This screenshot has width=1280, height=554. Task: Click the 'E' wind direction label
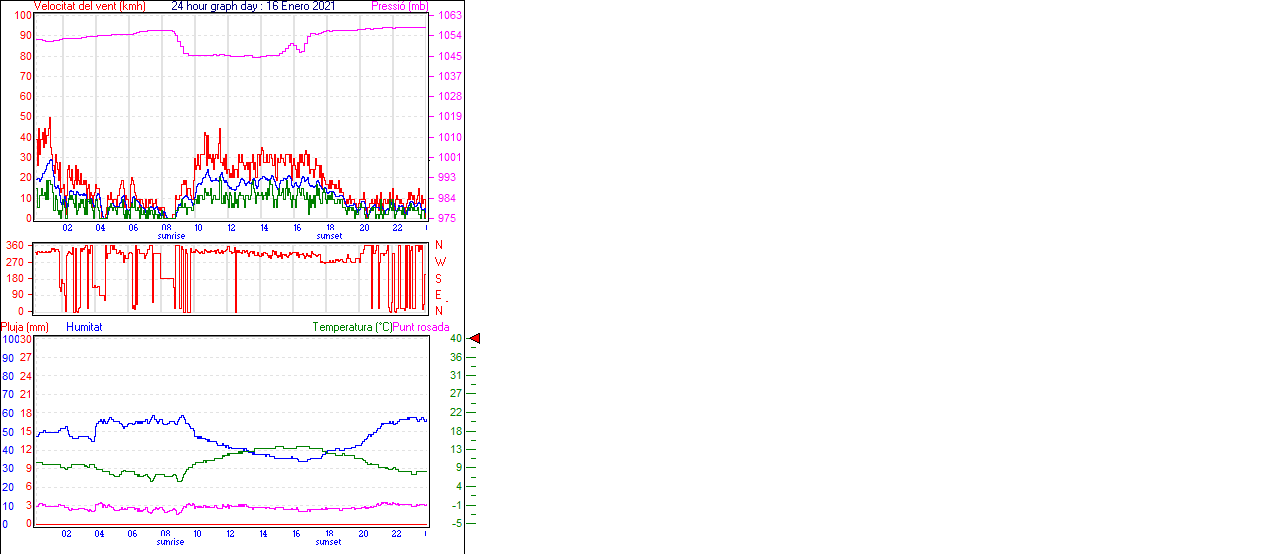pyautogui.click(x=439, y=294)
